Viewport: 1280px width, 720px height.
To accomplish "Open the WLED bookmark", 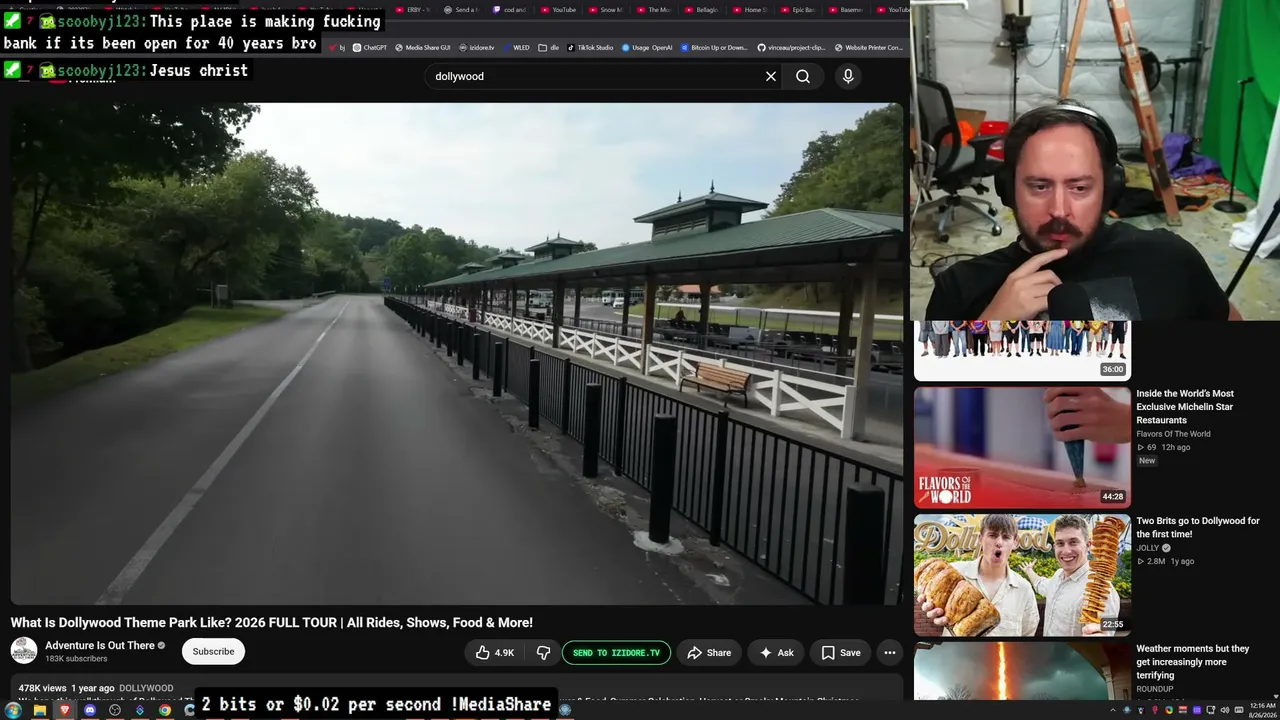I will (x=516, y=47).
